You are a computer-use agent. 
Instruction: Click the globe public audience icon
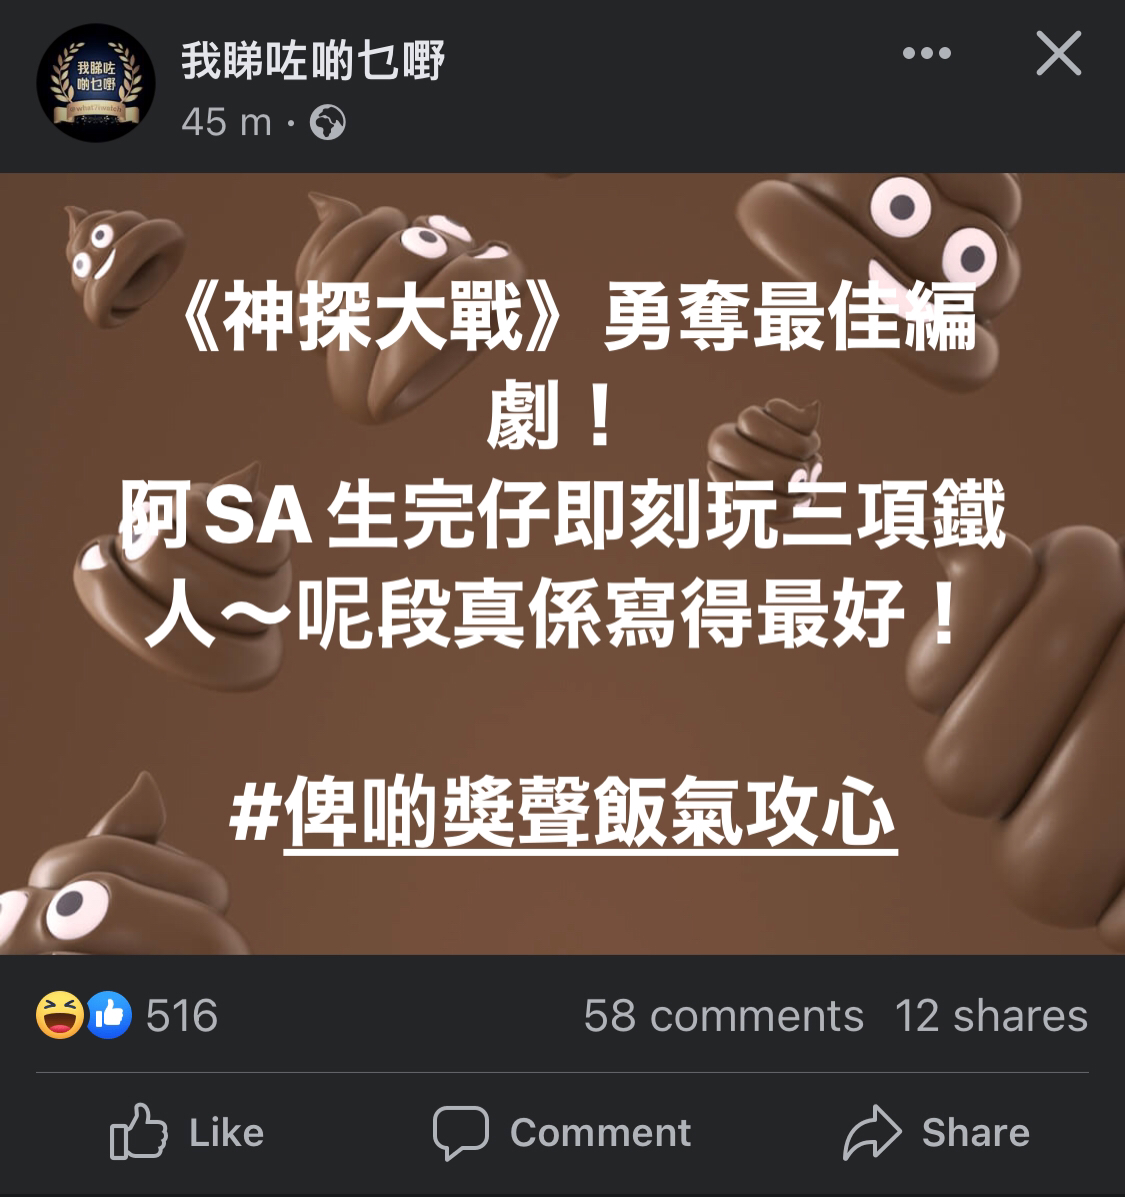click(x=327, y=122)
